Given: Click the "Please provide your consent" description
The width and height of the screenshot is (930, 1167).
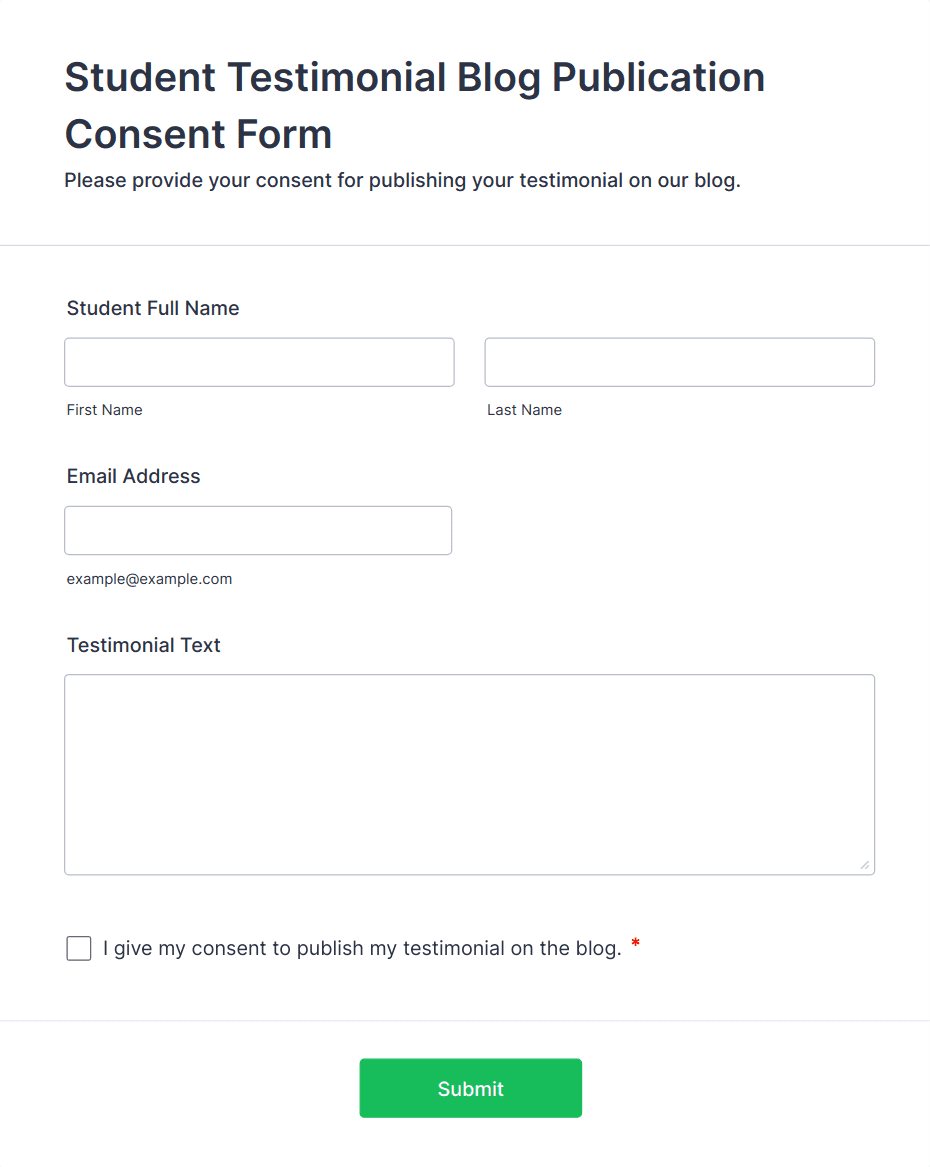Looking at the screenshot, I should 402,181.
